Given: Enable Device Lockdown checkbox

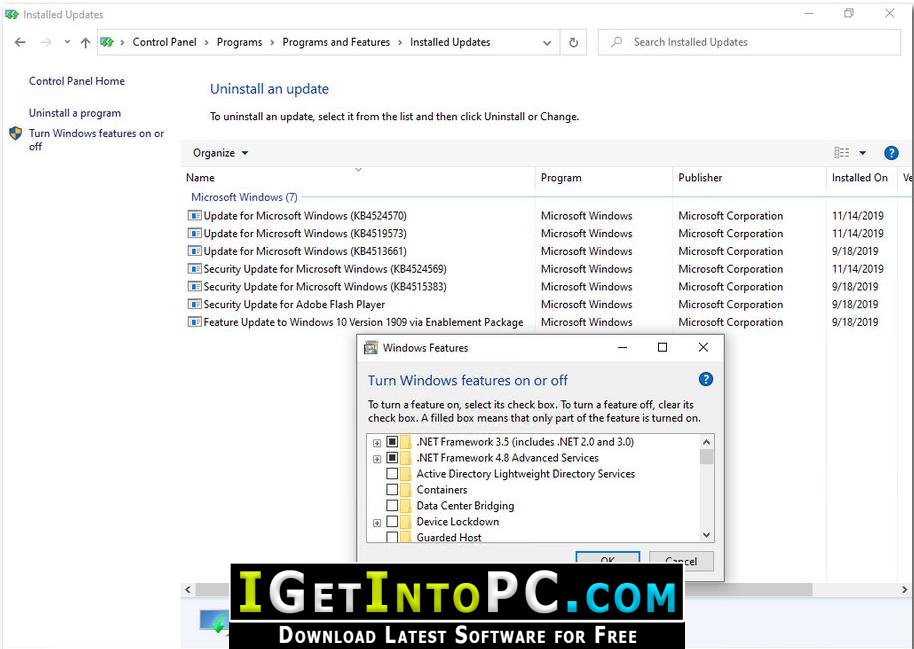Looking at the screenshot, I should pyautogui.click(x=392, y=522).
